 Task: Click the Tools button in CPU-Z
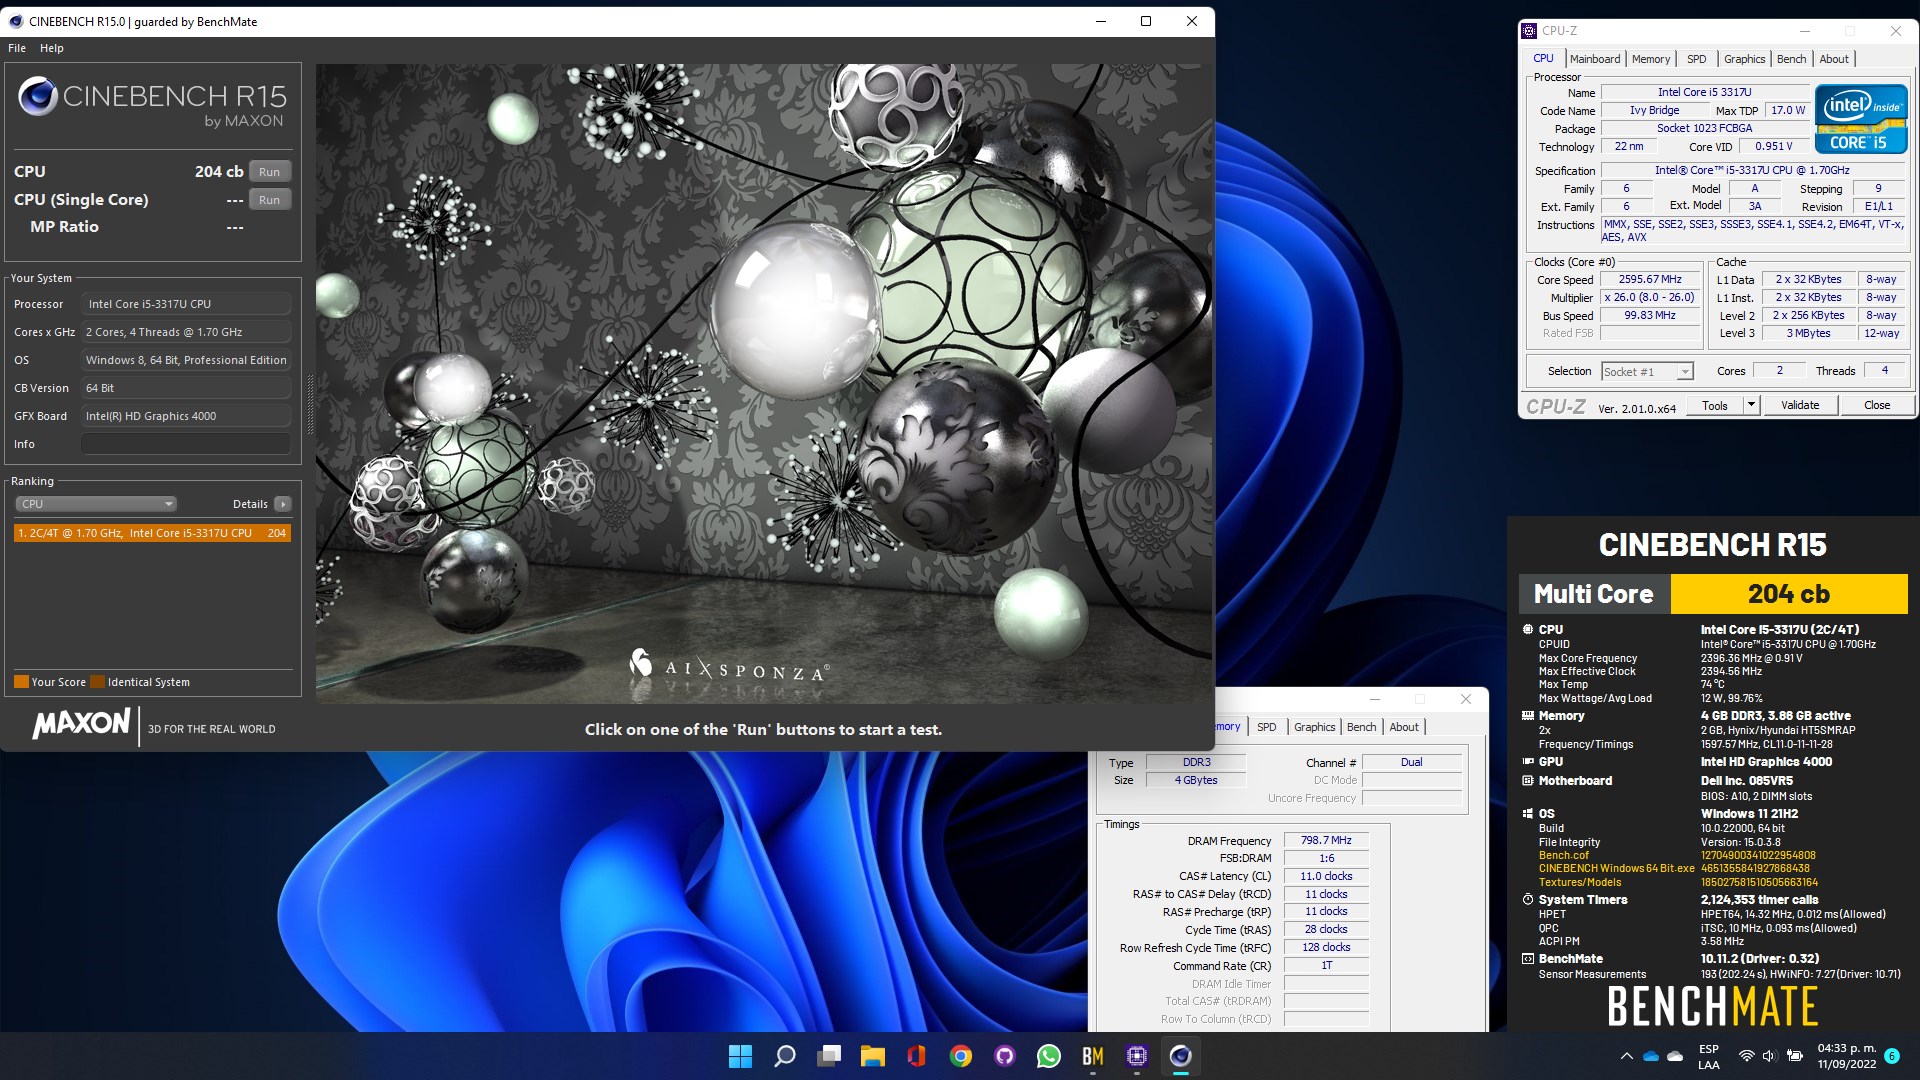click(x=1715, y=405)
